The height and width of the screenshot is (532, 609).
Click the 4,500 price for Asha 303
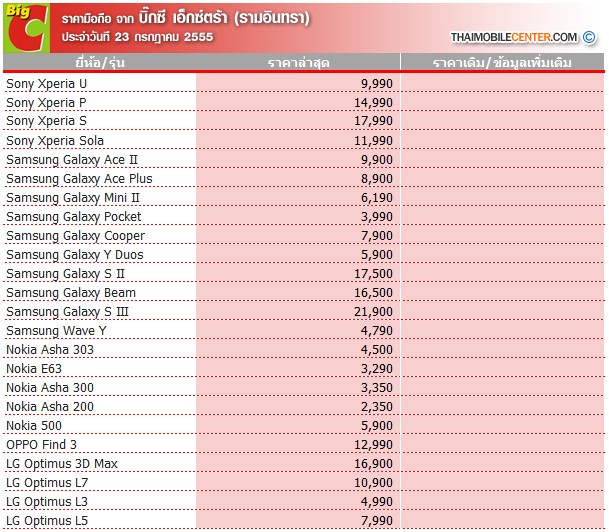[x=377, y=349]
